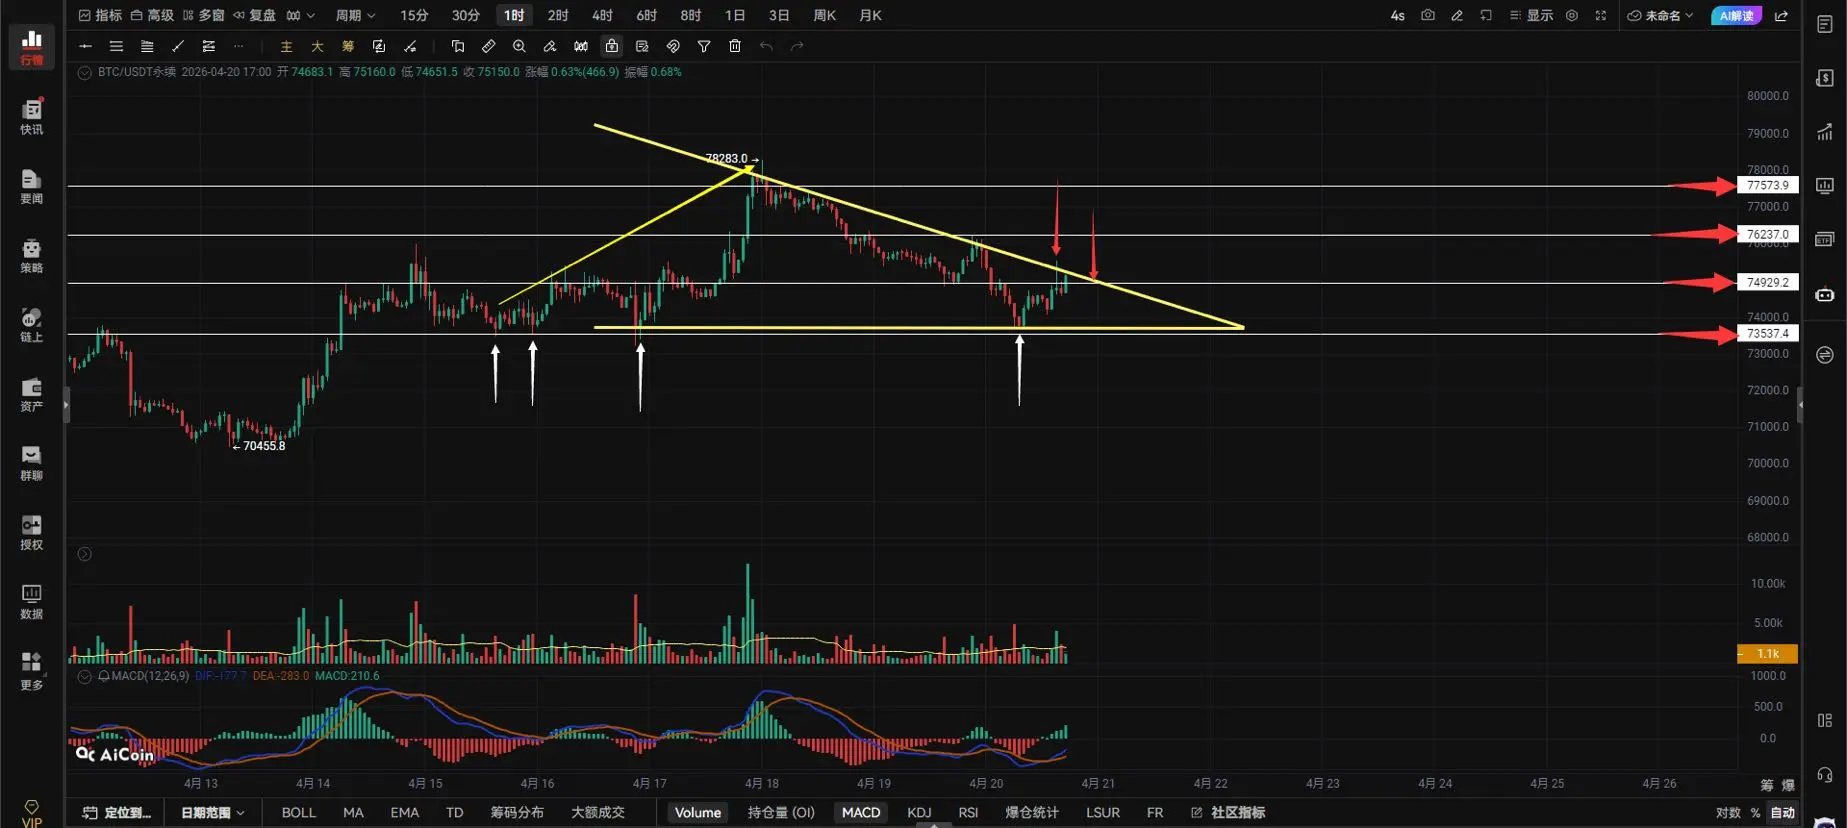
Task: Take a chart screenshot with camera icon
Action: coord(1427,15)
